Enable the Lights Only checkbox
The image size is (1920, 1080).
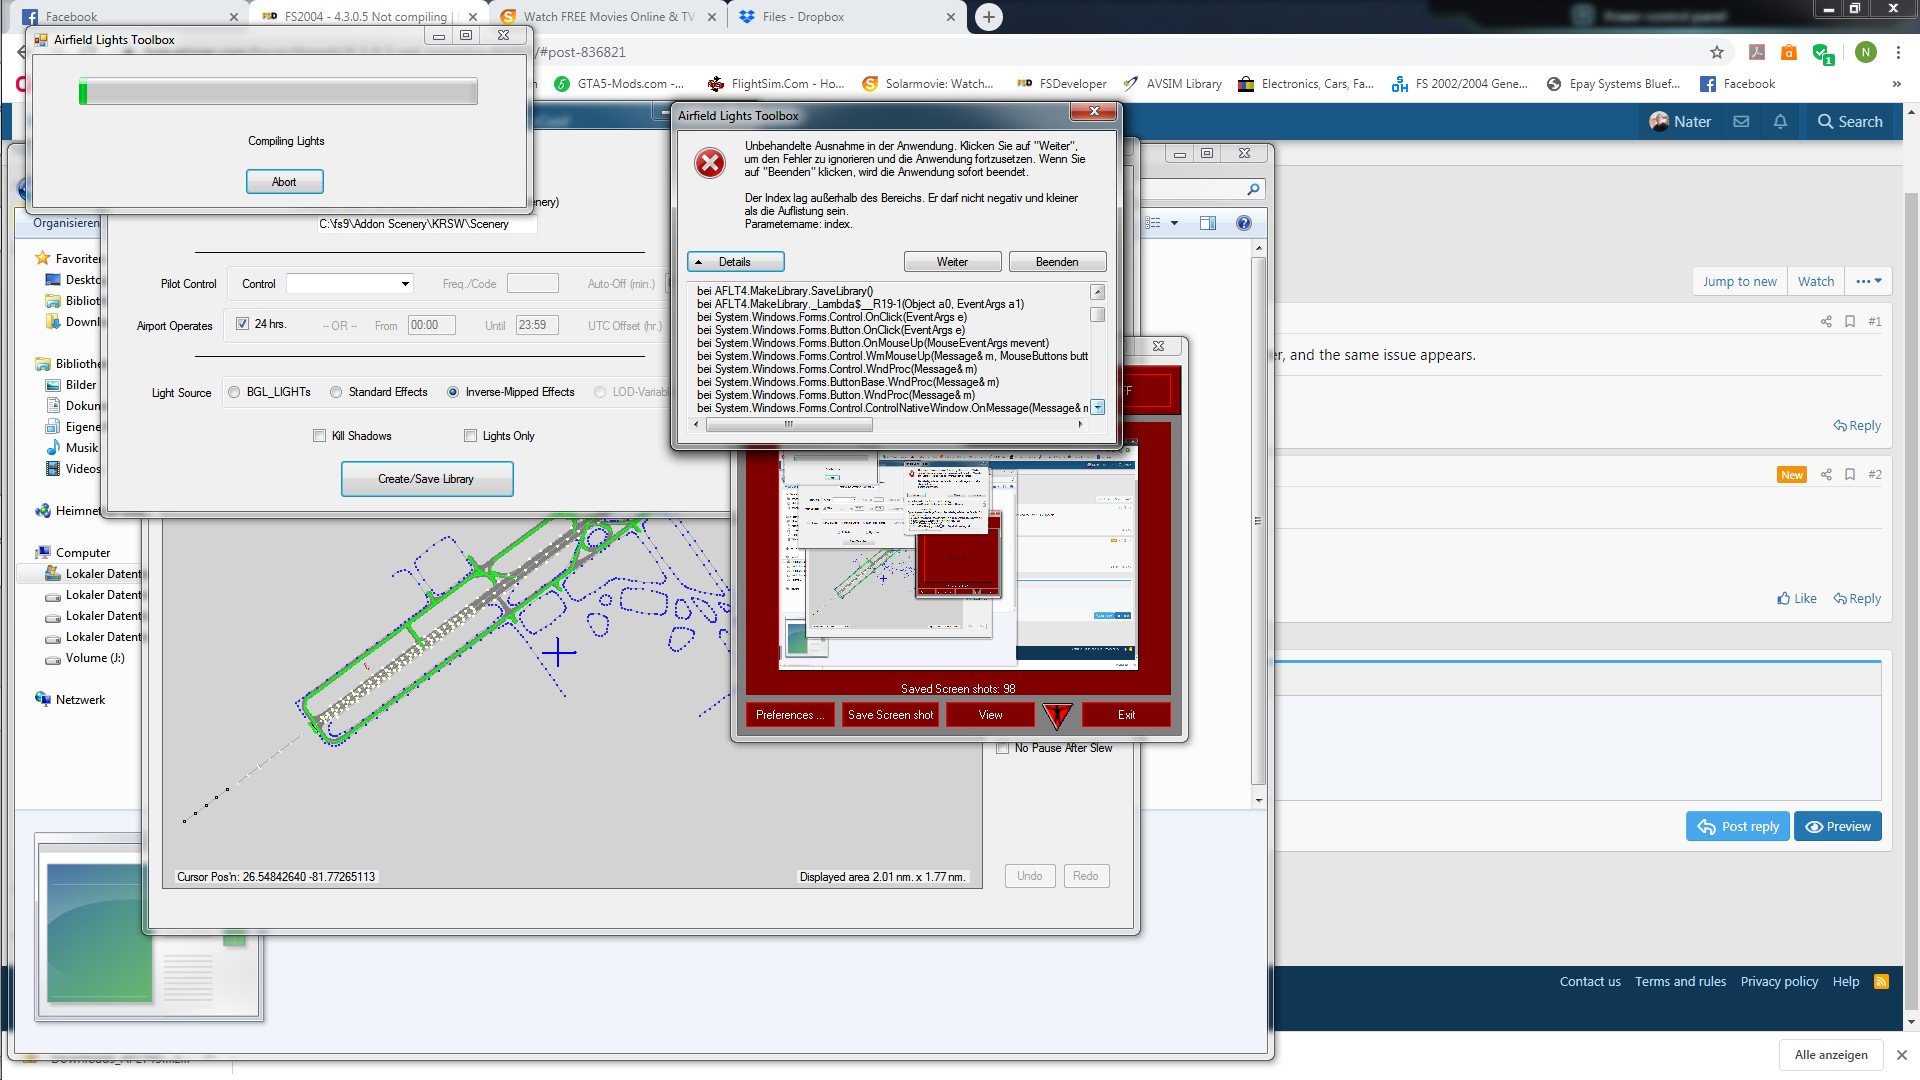[x=470, y=436]
